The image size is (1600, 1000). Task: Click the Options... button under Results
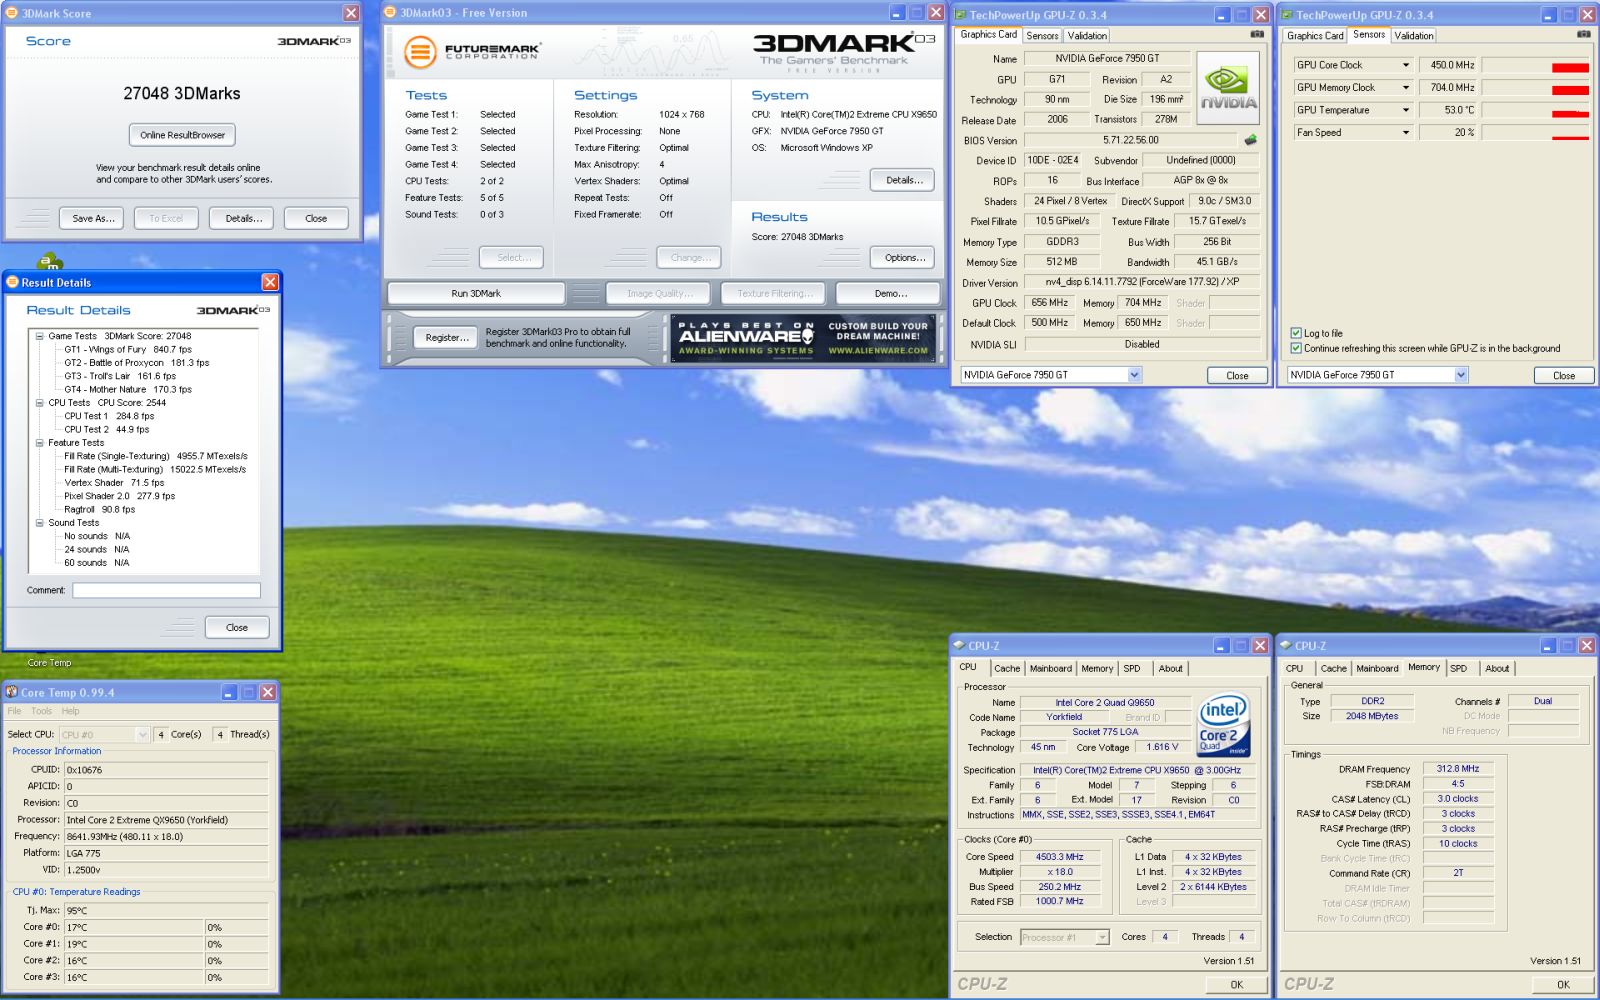tap(903, 257)
